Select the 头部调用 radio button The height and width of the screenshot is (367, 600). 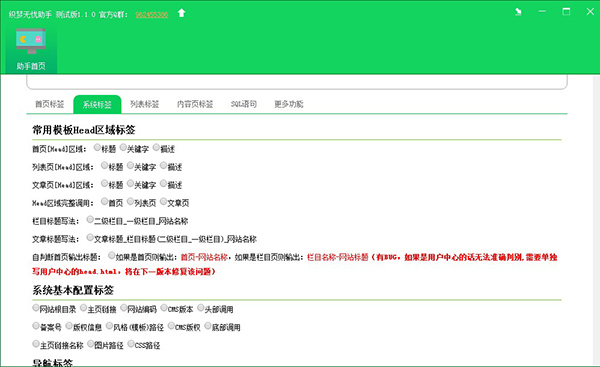point(201,308)
